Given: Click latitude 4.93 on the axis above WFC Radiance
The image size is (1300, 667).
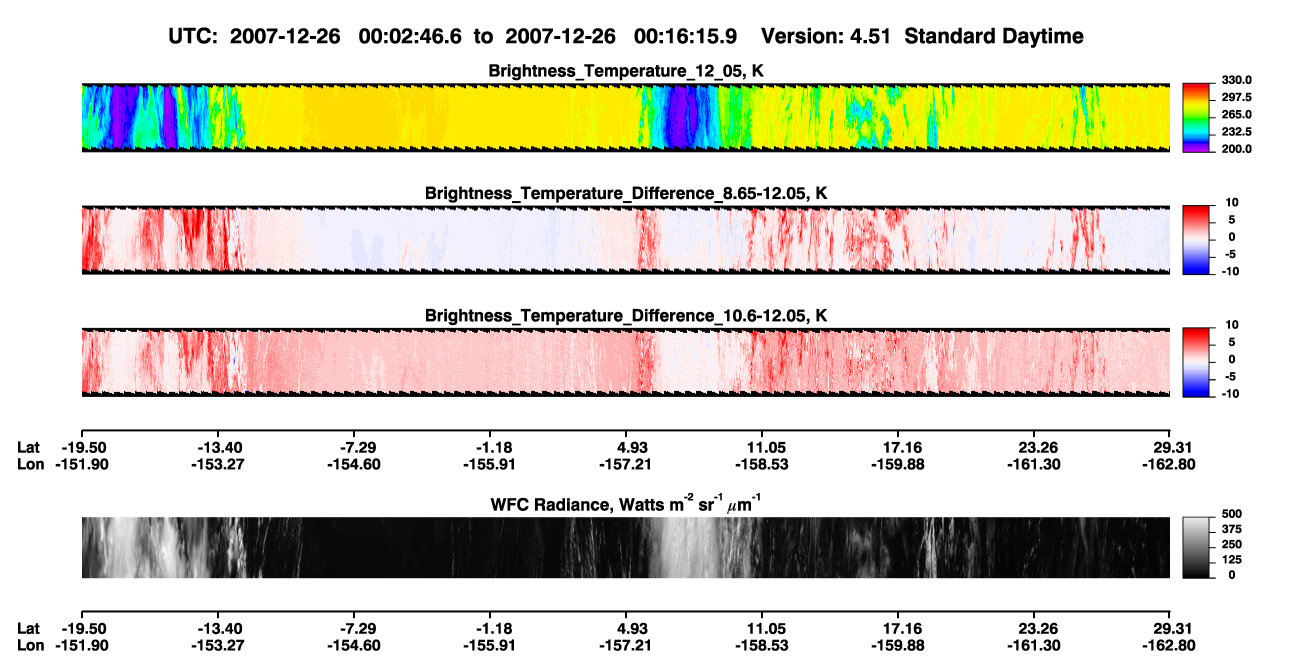Looking at the screenshot, I should pyautogui.click(x=626, y=447).
